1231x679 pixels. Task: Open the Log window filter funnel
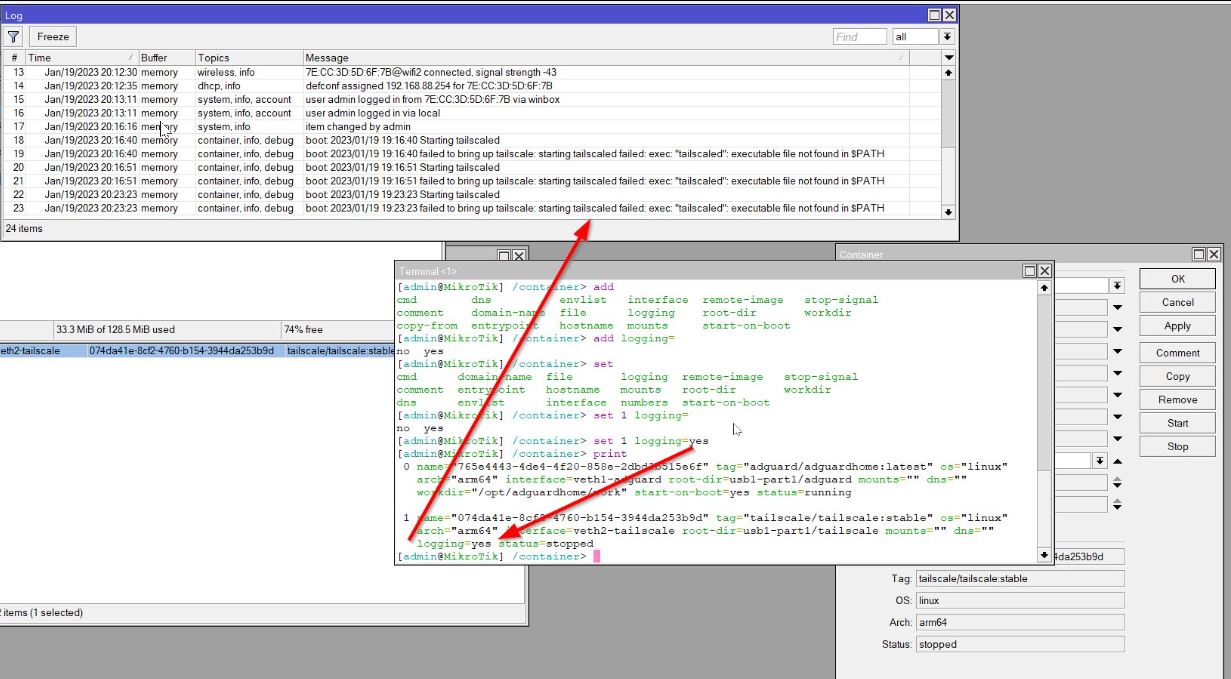[x=14, y=36]
